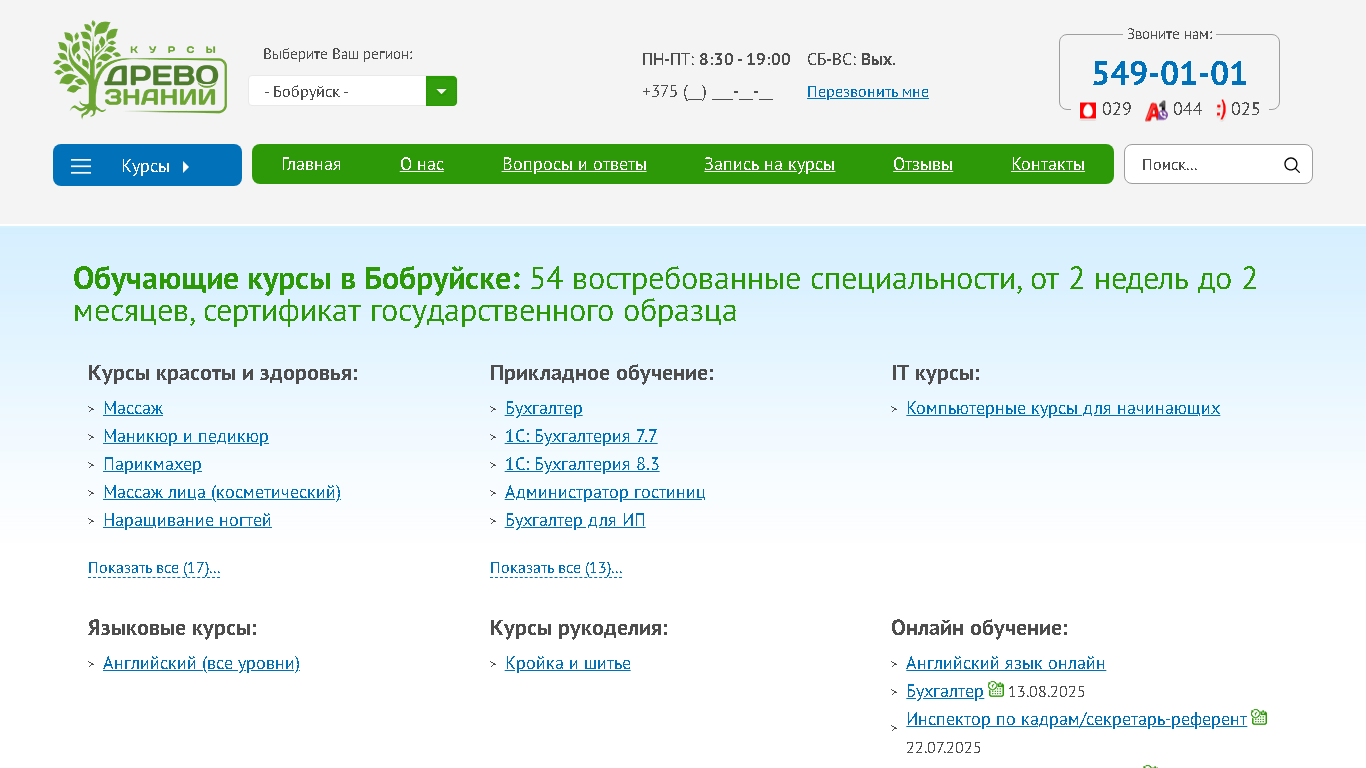Click the 'Языковые курсы:' heading
Viewport: 1366px width, 768px height.
coord(172,628)
